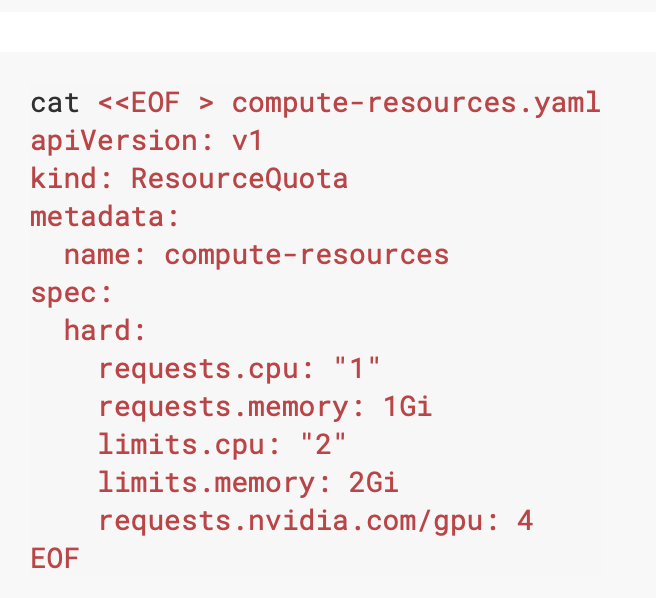The image size is (656, 598).
Task: Click the apiVersion: v1 line
Action: coord(146,141)
